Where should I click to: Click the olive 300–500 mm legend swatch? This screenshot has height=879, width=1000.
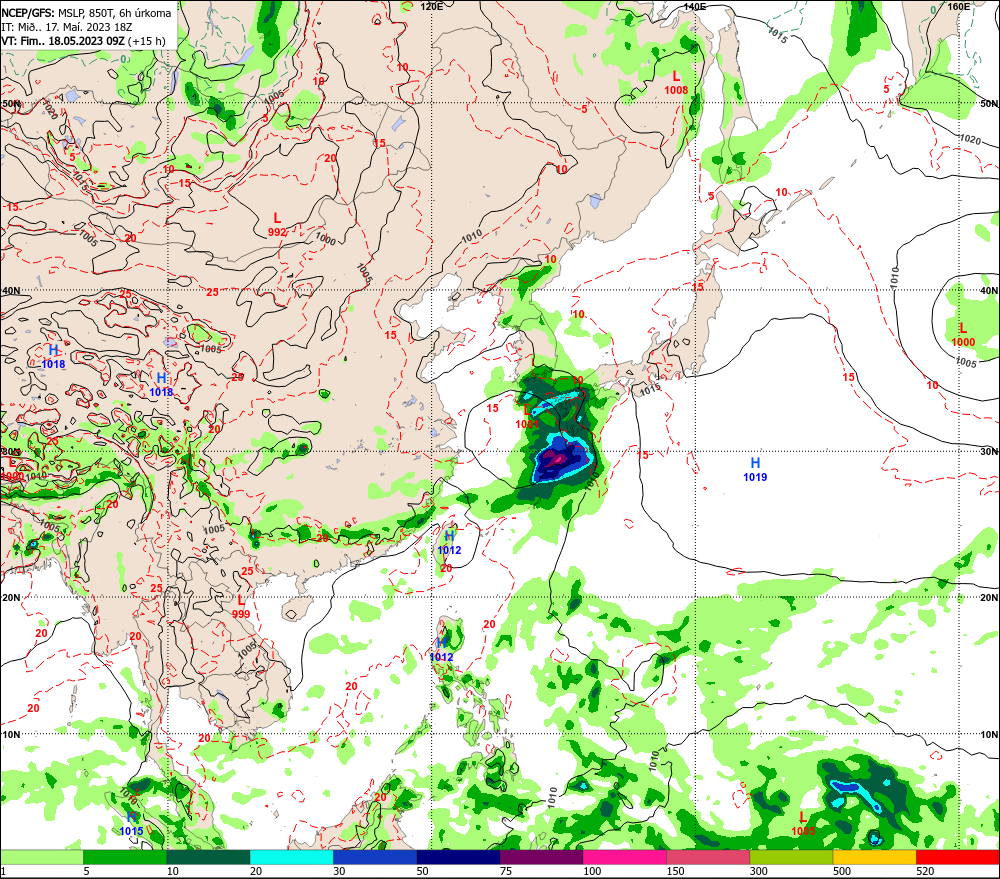[x=791, y=857]
